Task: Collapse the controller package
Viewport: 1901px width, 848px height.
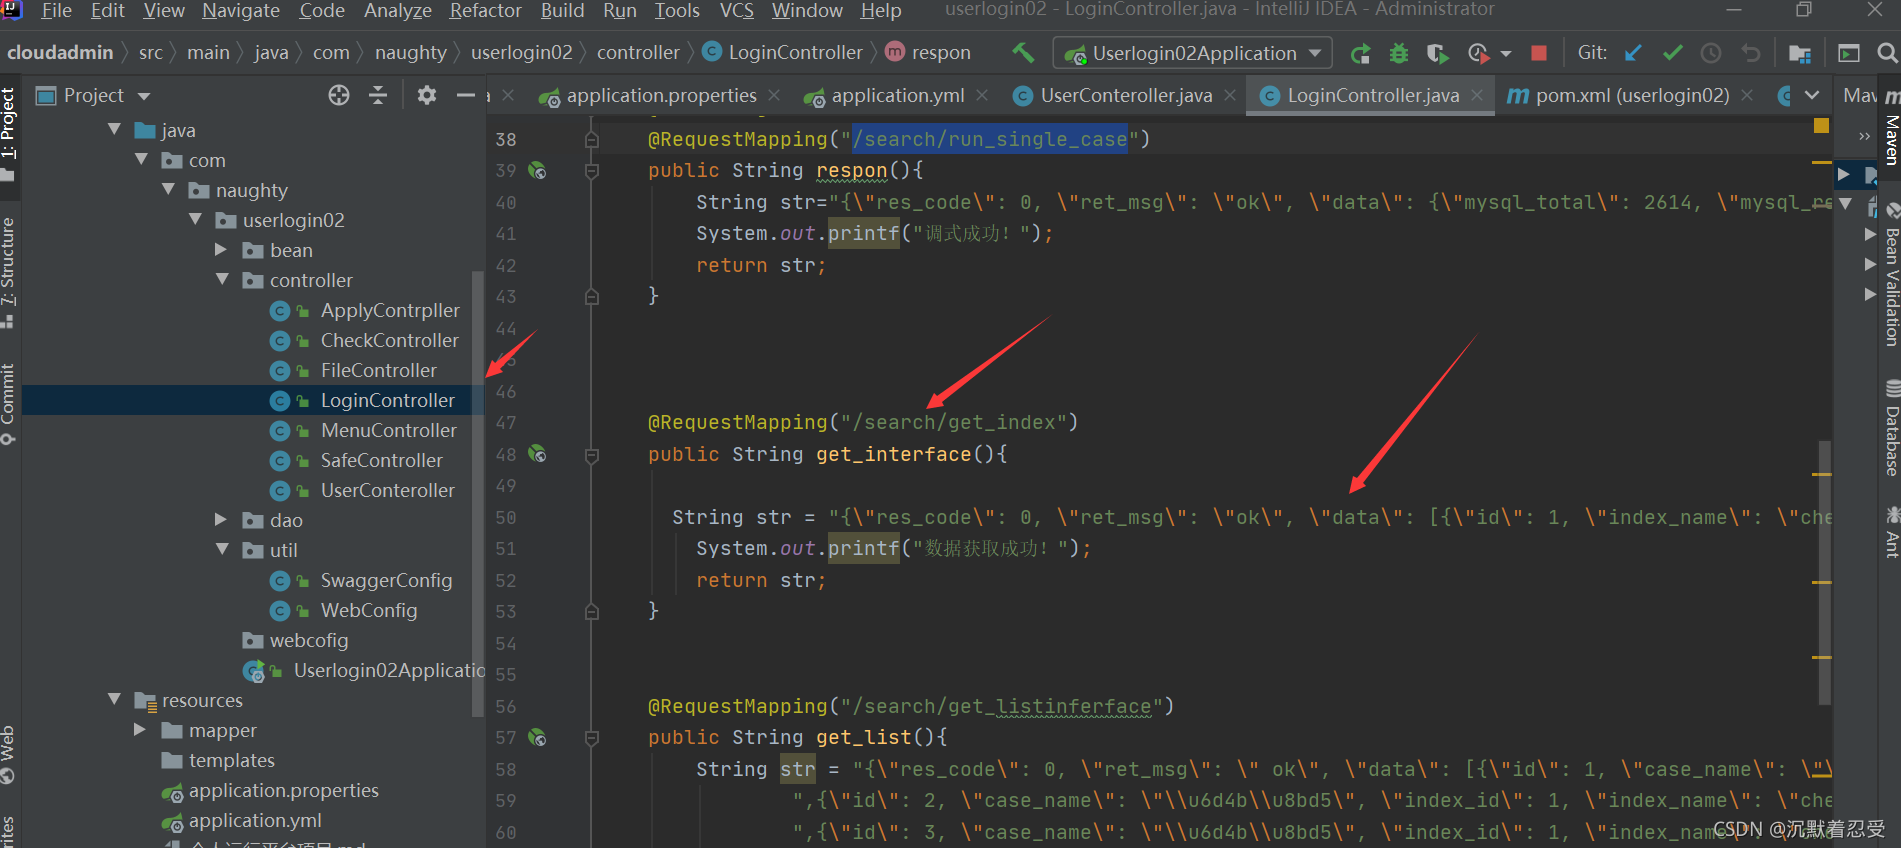Action: click(x=222, y=280)
